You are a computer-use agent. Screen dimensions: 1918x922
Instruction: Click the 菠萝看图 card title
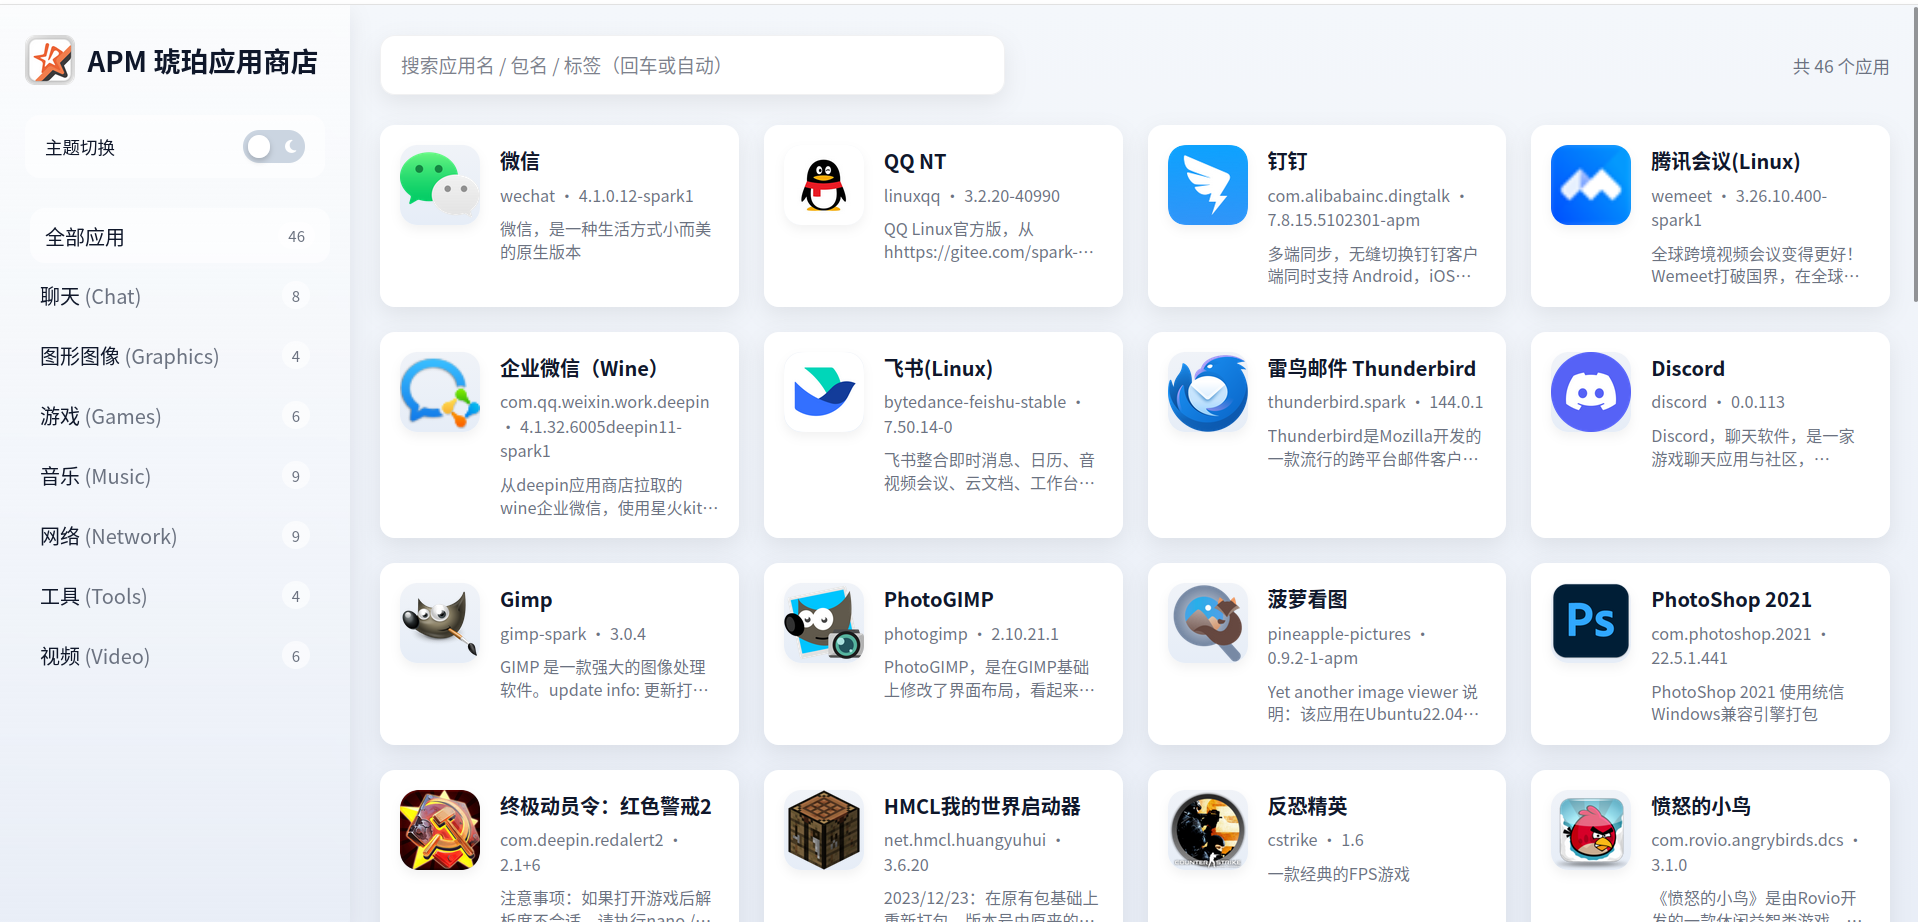pyautogui.click(x=1308, y=600)
